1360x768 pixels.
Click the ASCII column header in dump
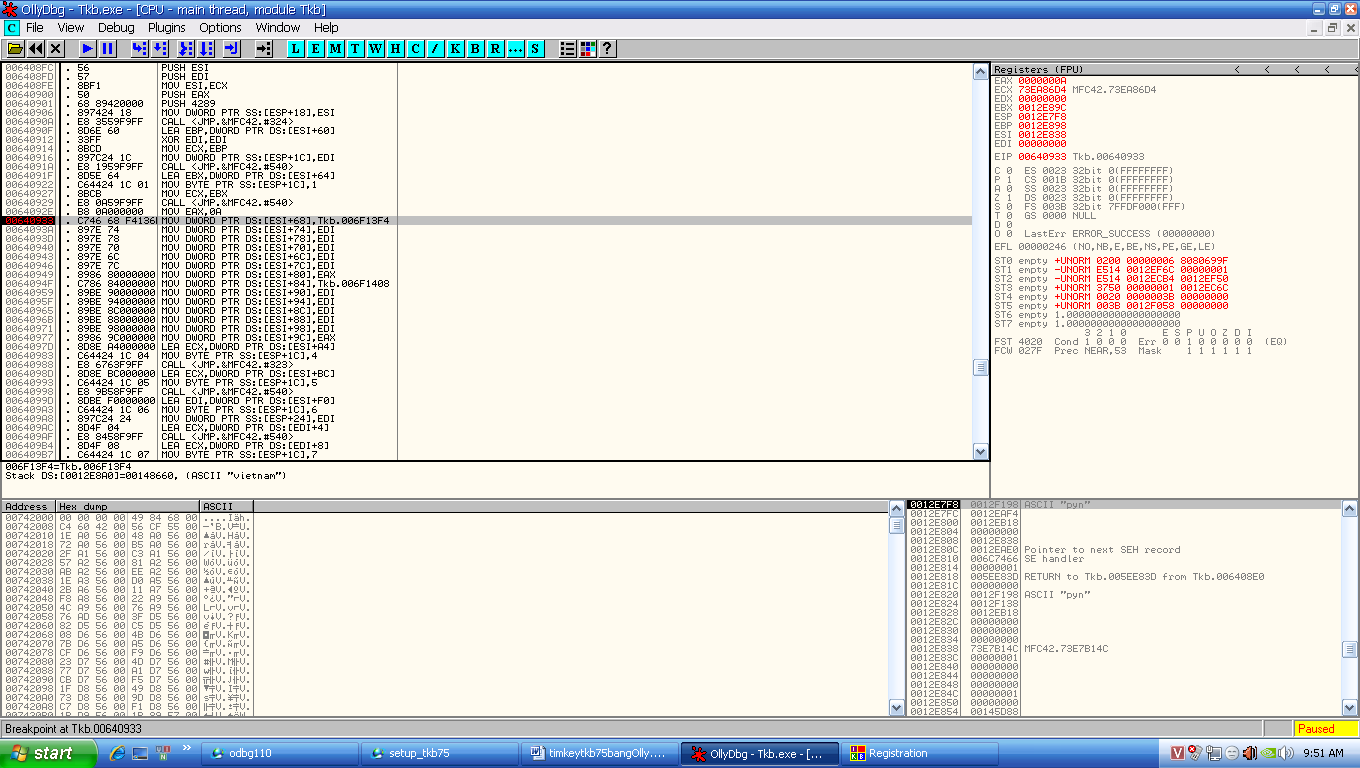pyautogui.click(x=228, y=507)
